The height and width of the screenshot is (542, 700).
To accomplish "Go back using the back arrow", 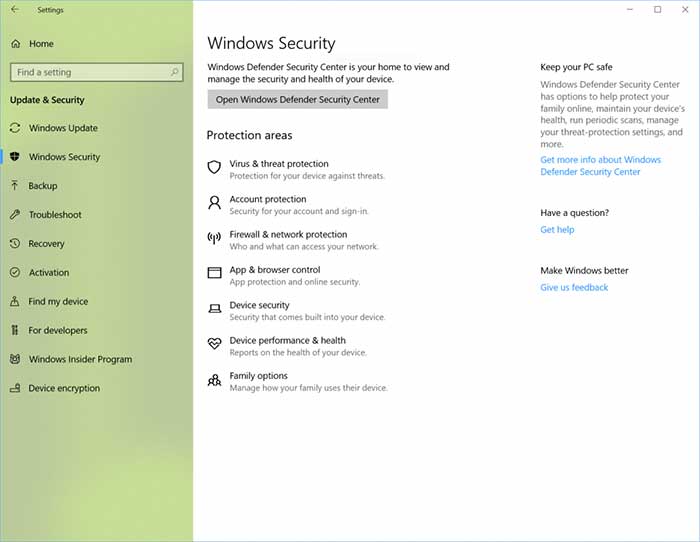I will pos(14,10).
